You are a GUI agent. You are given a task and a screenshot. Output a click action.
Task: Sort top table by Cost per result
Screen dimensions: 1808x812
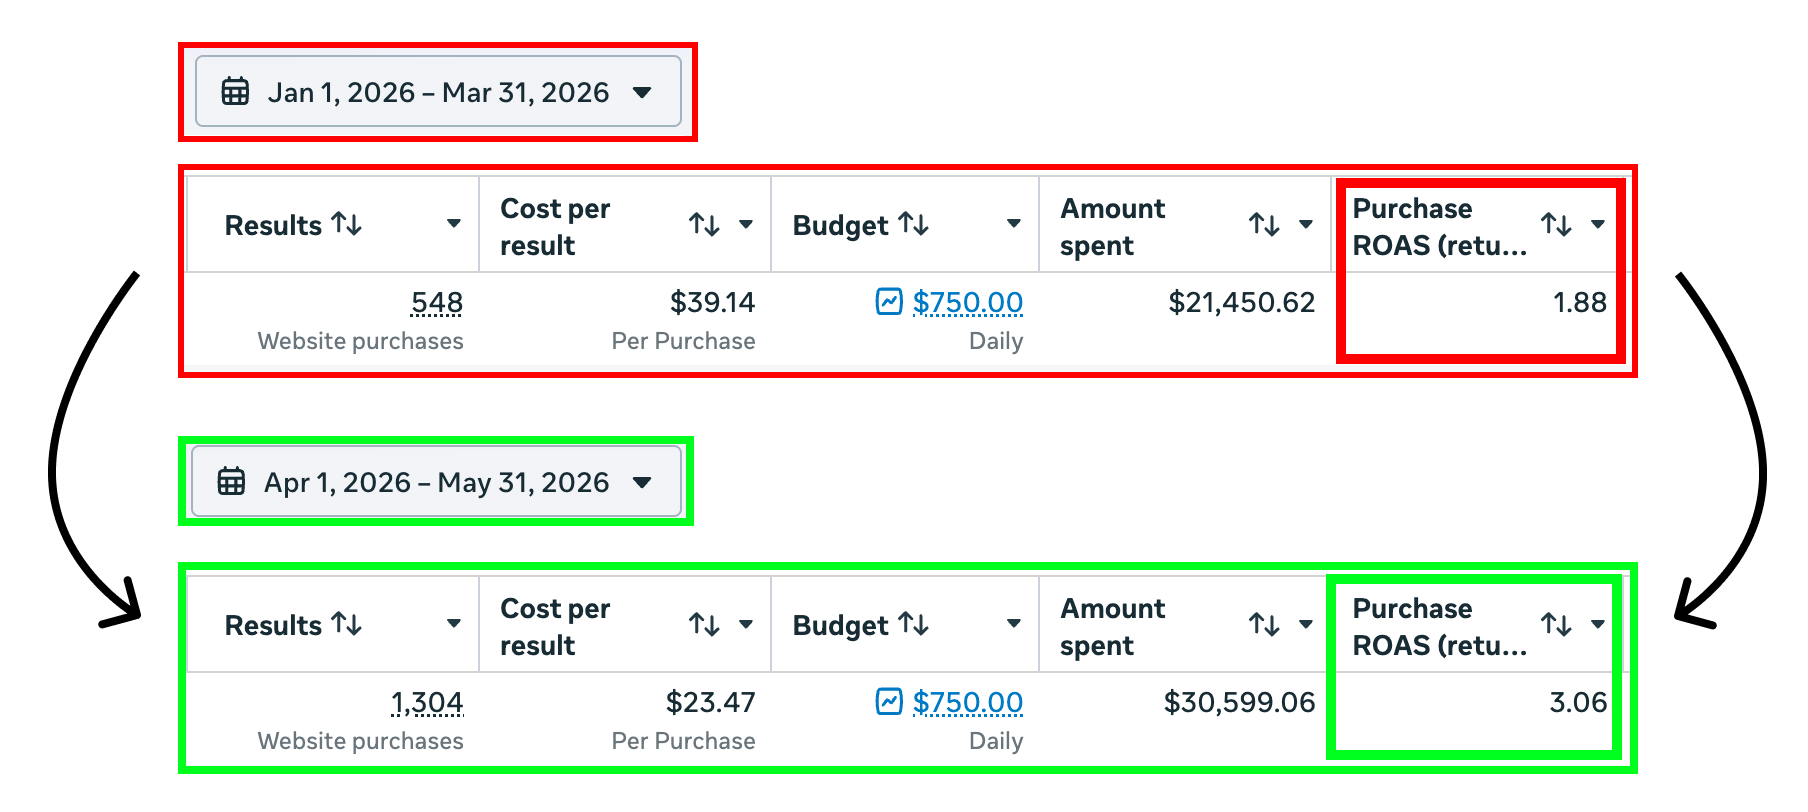705,224
